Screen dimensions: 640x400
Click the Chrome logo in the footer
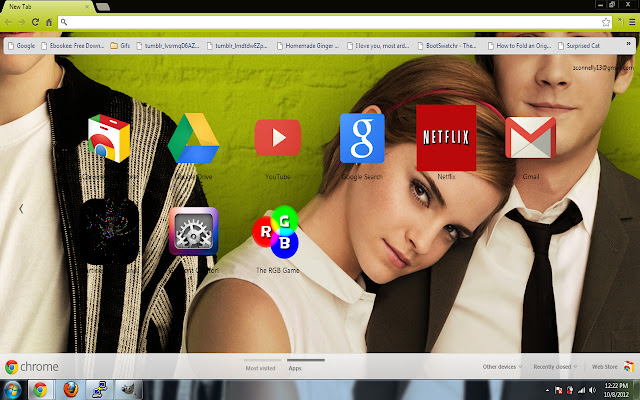click(x=31, y=367)
